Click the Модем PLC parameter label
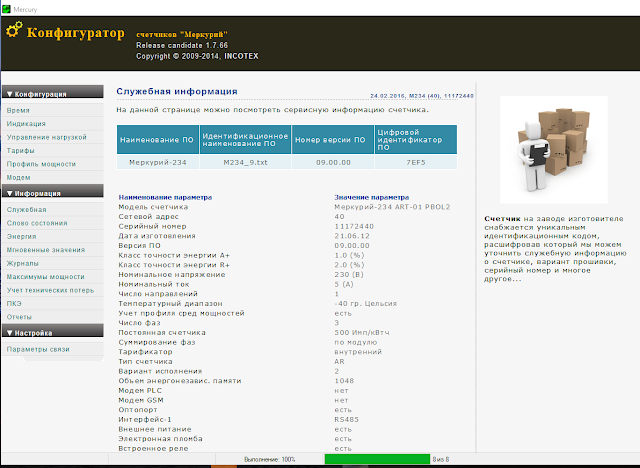 (x=140, y=390)
